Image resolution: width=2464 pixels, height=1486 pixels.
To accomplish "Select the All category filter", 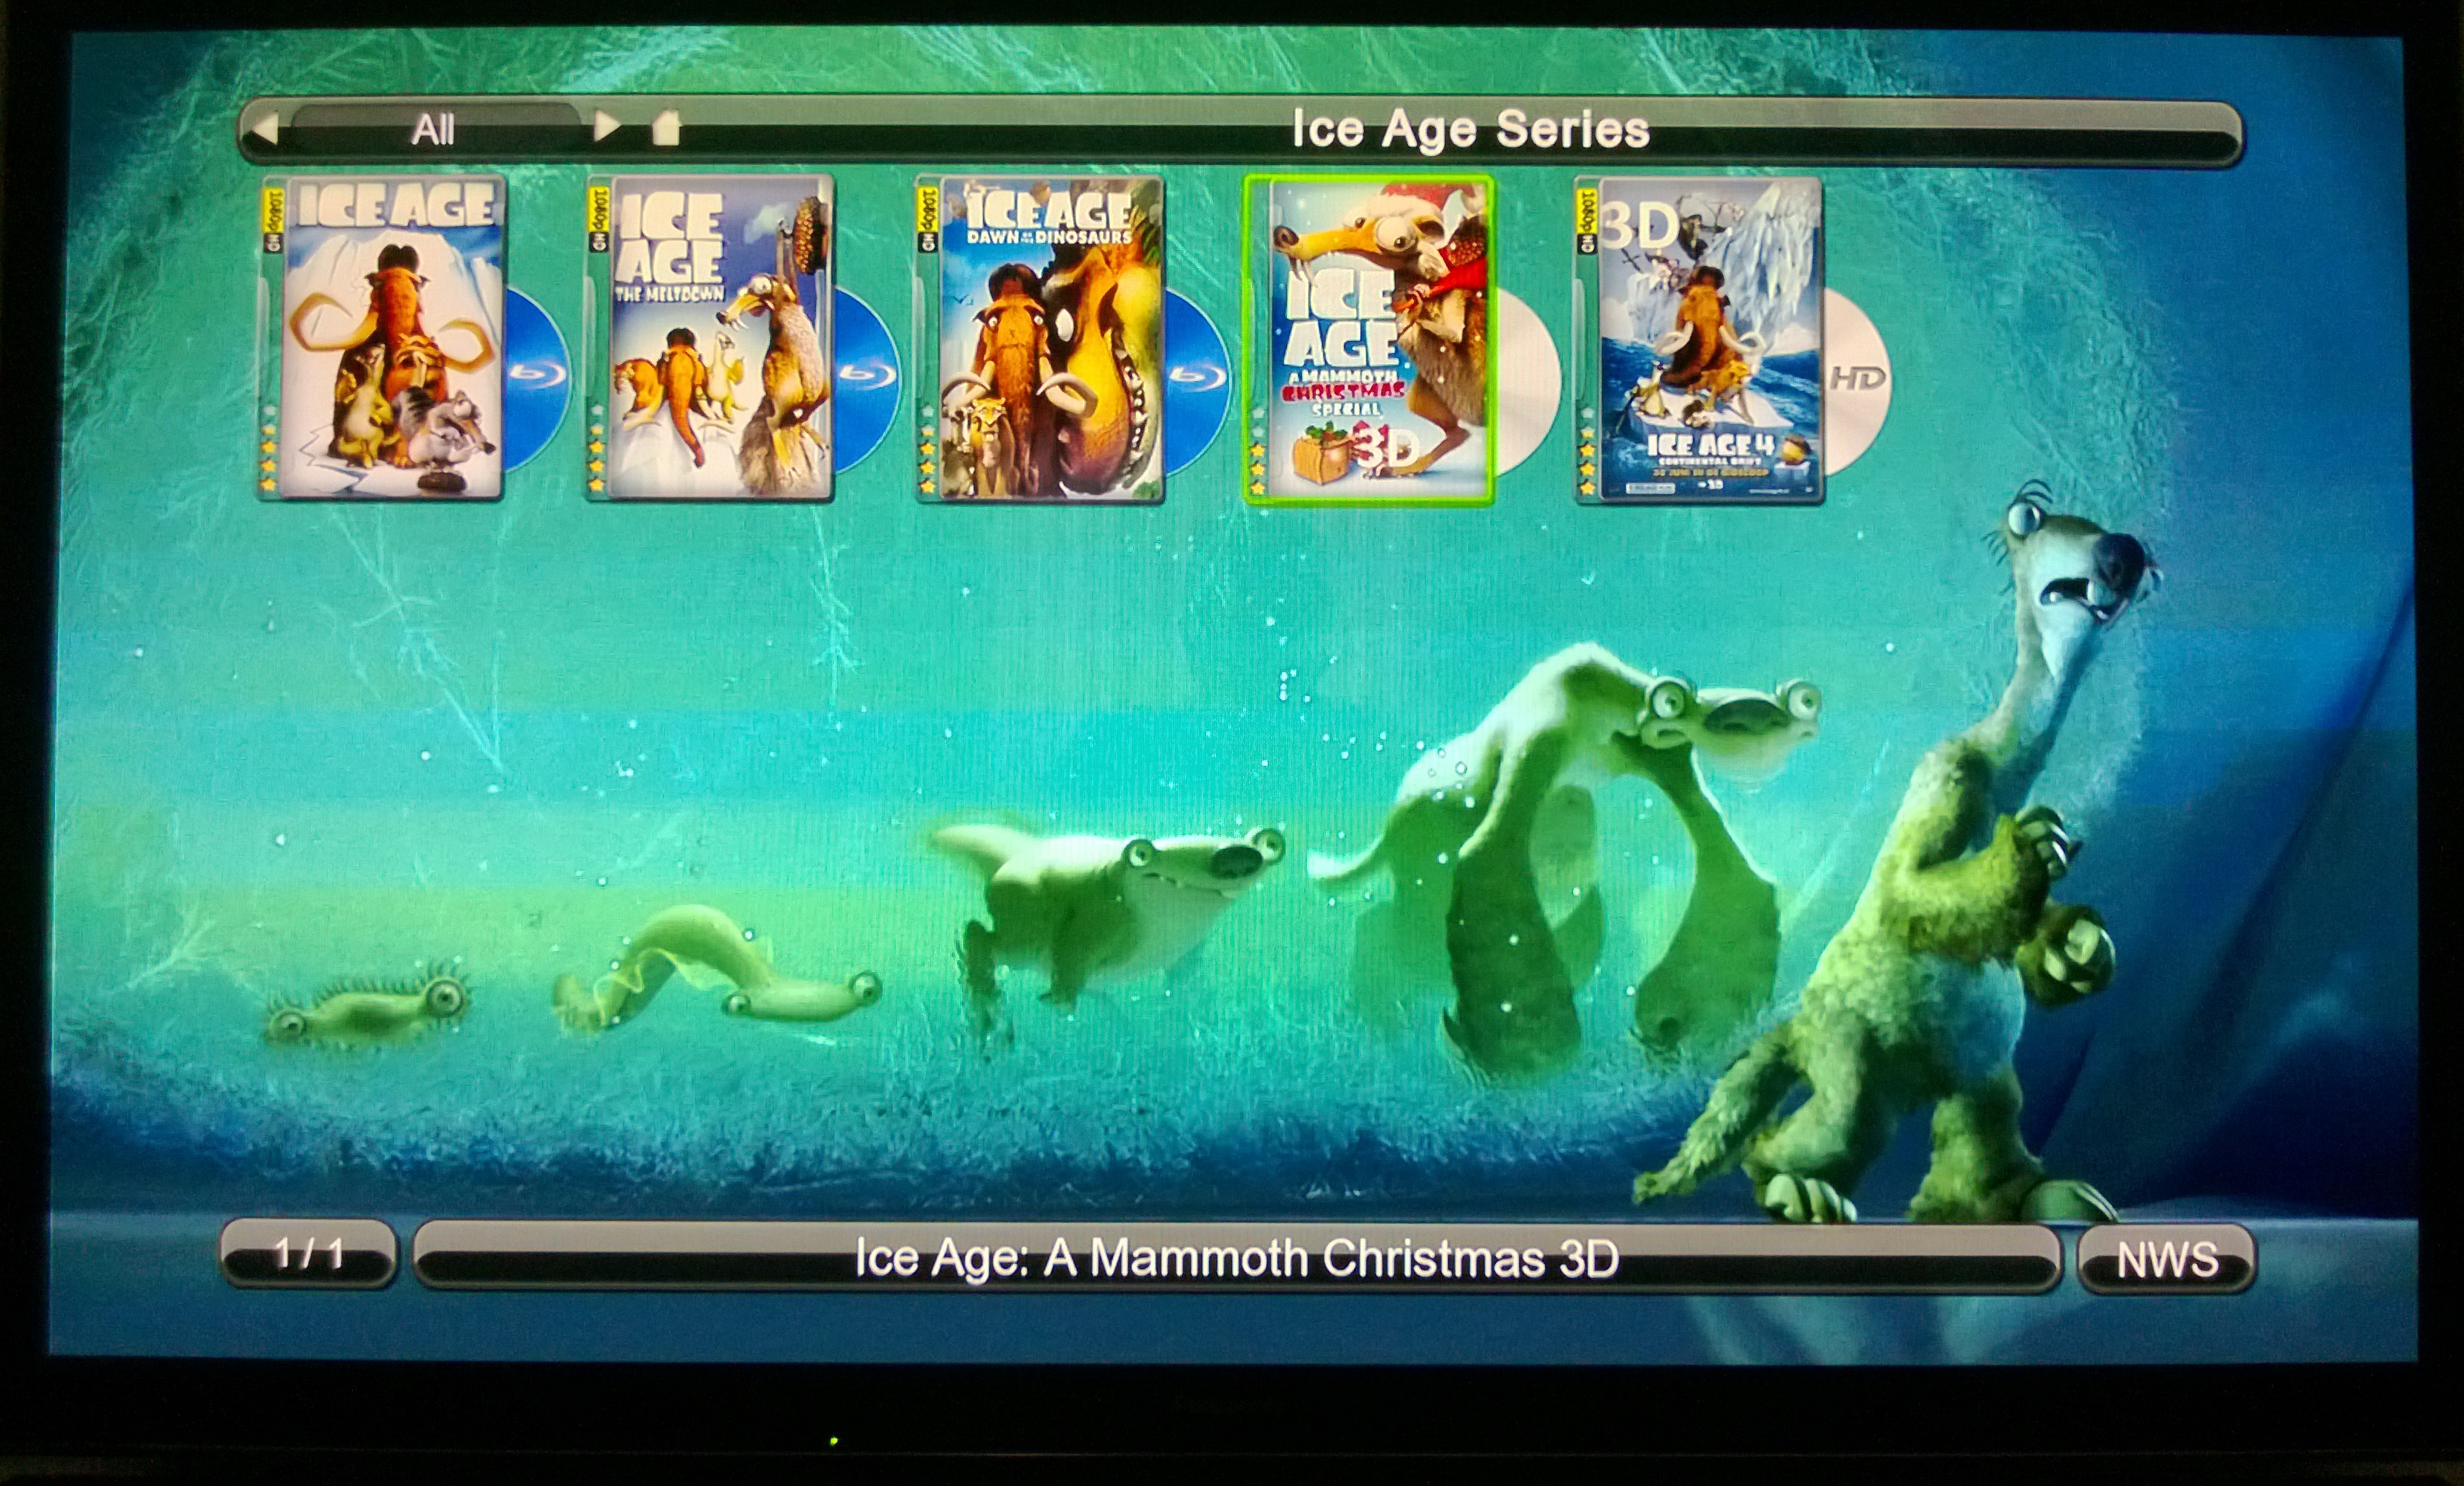I will [434, 129].
